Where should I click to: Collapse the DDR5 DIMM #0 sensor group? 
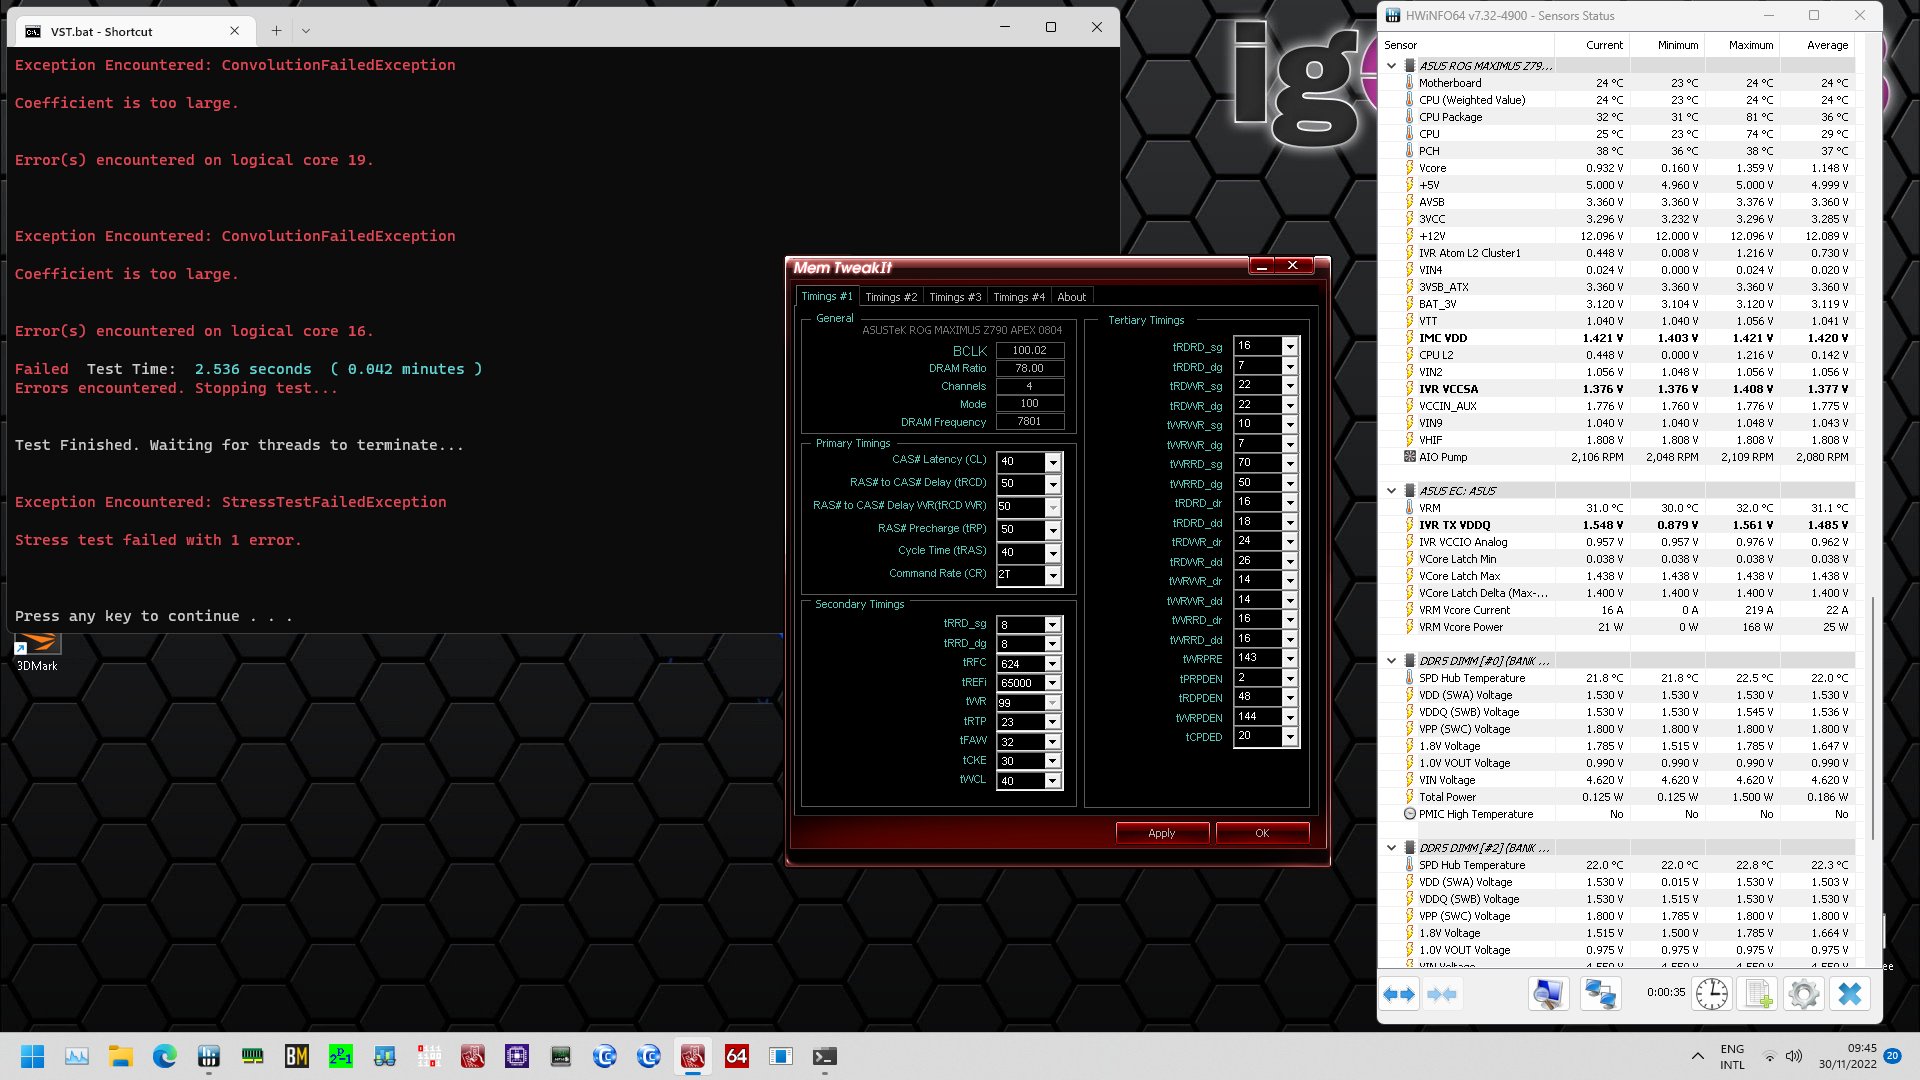pos(1391,661)
